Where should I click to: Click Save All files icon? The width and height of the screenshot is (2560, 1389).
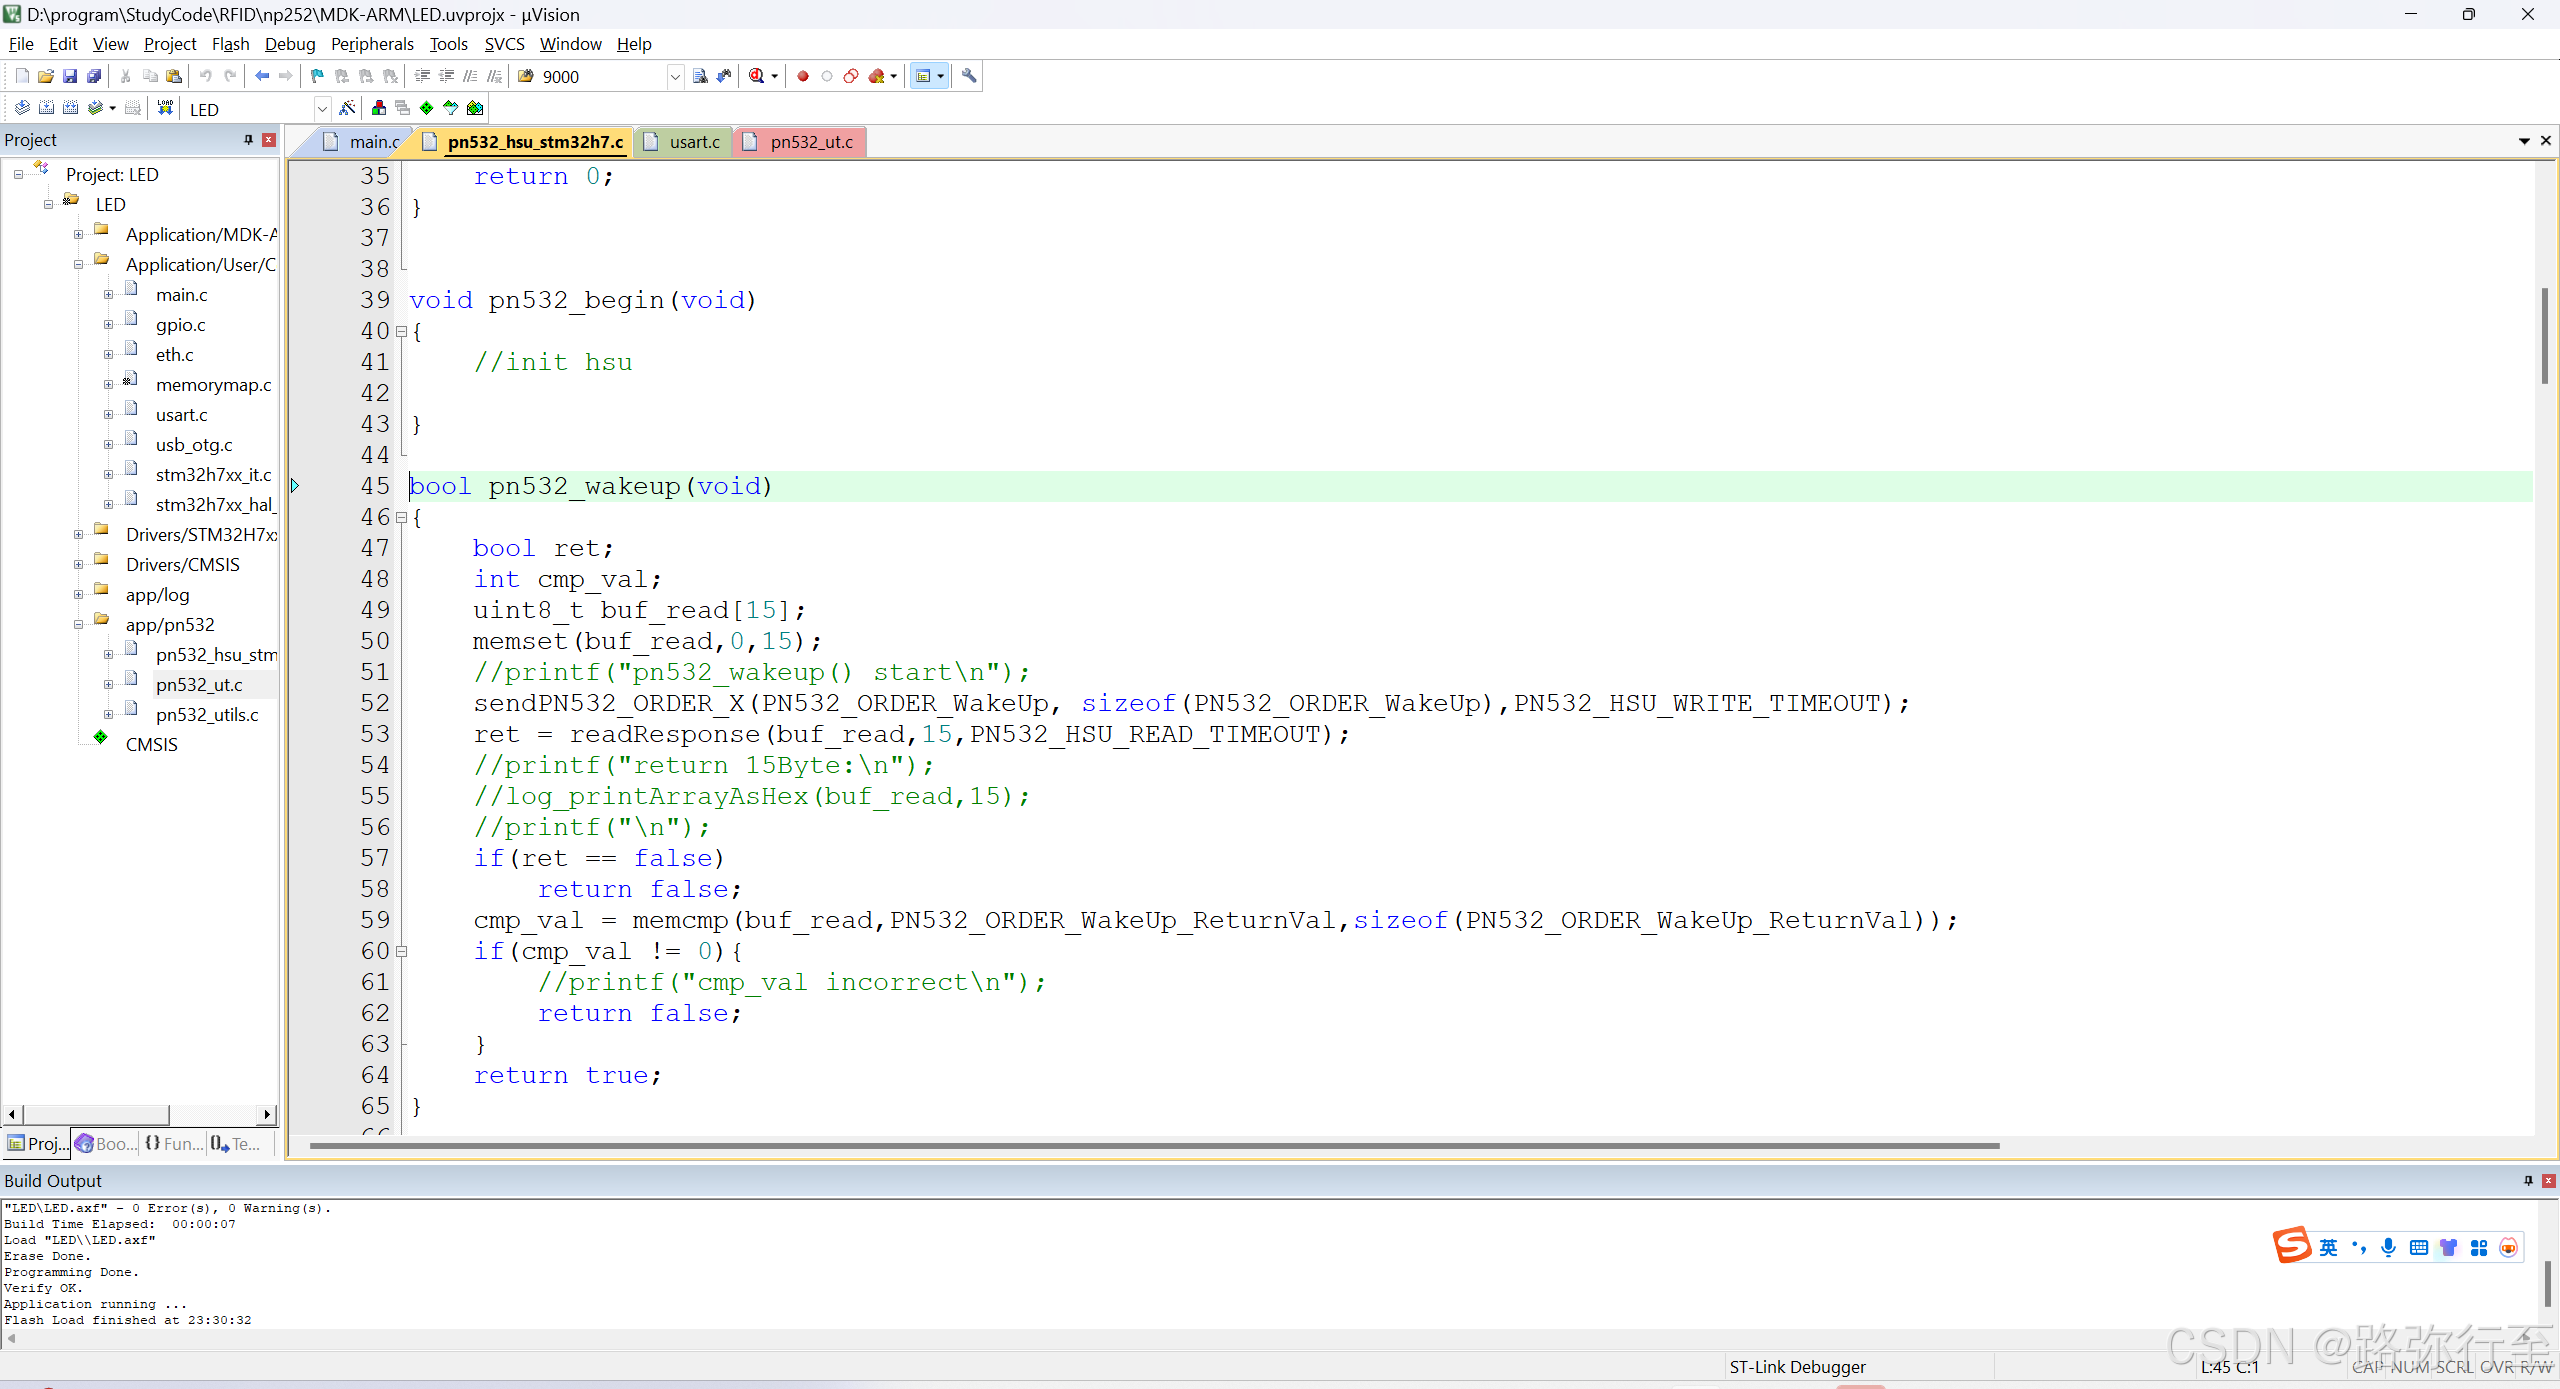tap(94, 76)
